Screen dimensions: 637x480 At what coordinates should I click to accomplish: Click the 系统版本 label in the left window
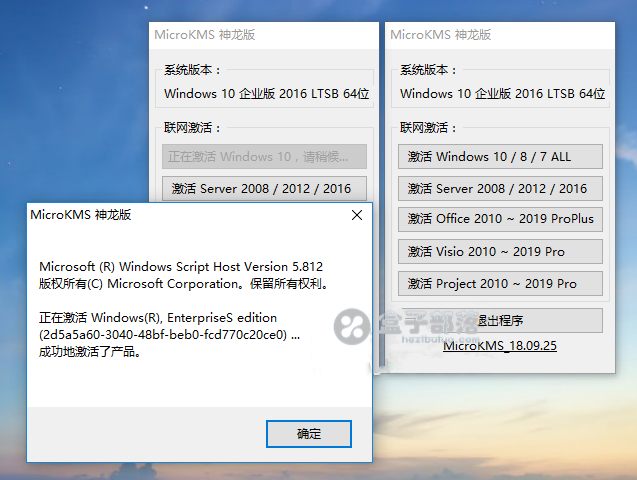click(192, 70)
